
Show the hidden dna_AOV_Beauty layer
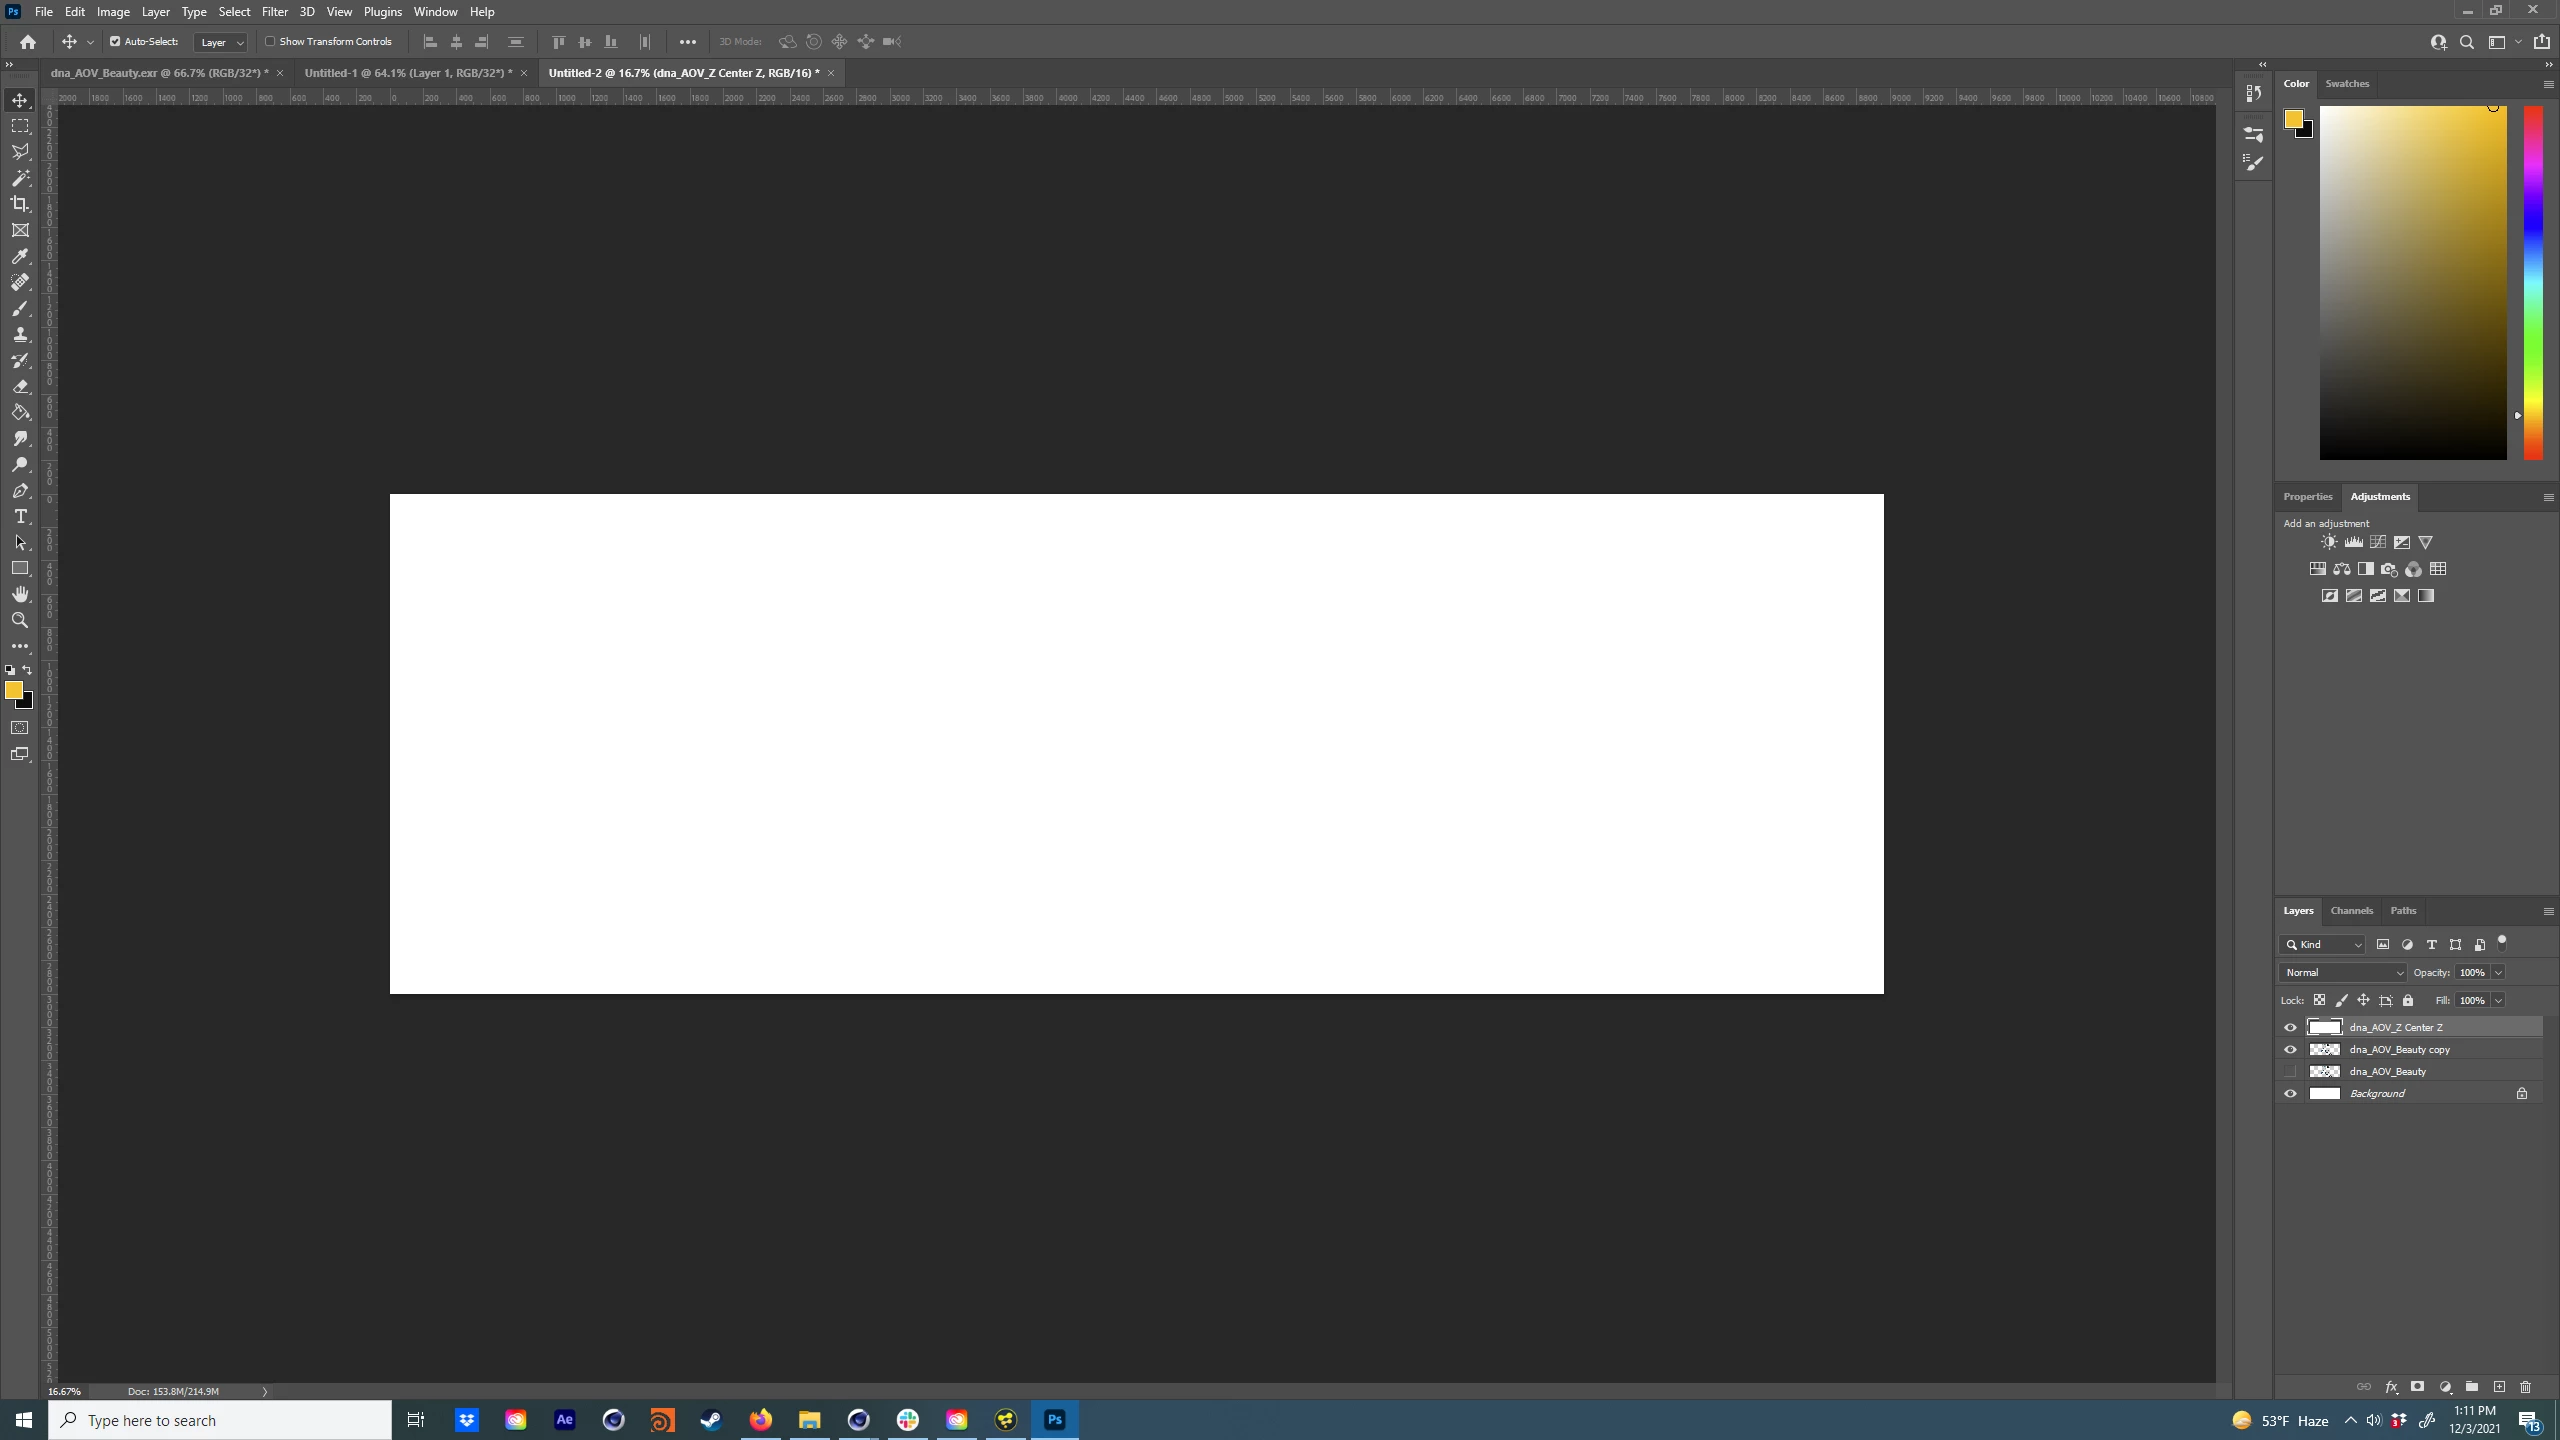tap(2290, 1072)
